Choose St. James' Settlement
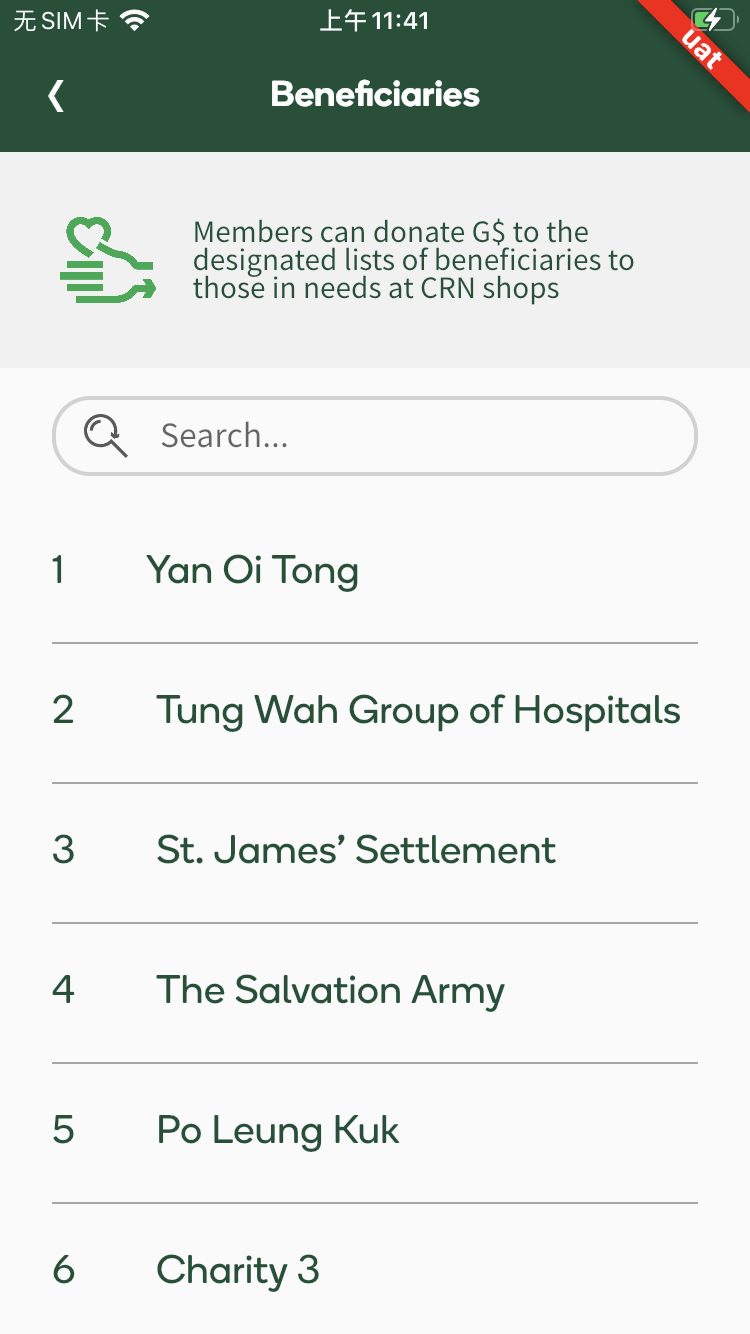 (x=355, y=850)
